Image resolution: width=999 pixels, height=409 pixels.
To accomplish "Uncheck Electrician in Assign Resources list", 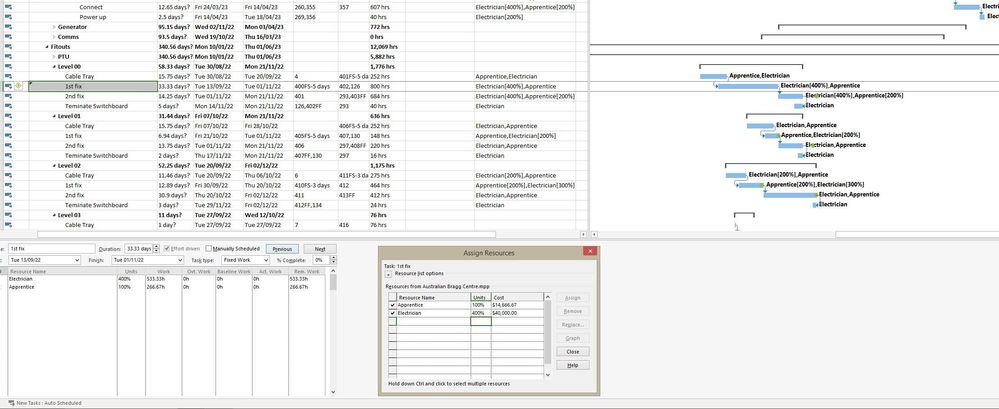I will pos(392,313).
